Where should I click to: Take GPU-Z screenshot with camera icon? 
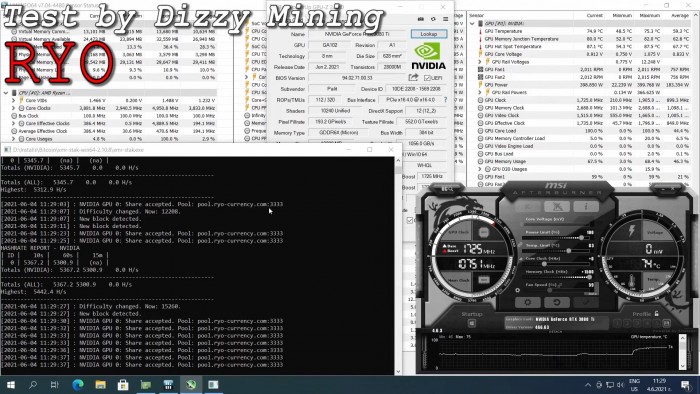click(x=421, y=19)
